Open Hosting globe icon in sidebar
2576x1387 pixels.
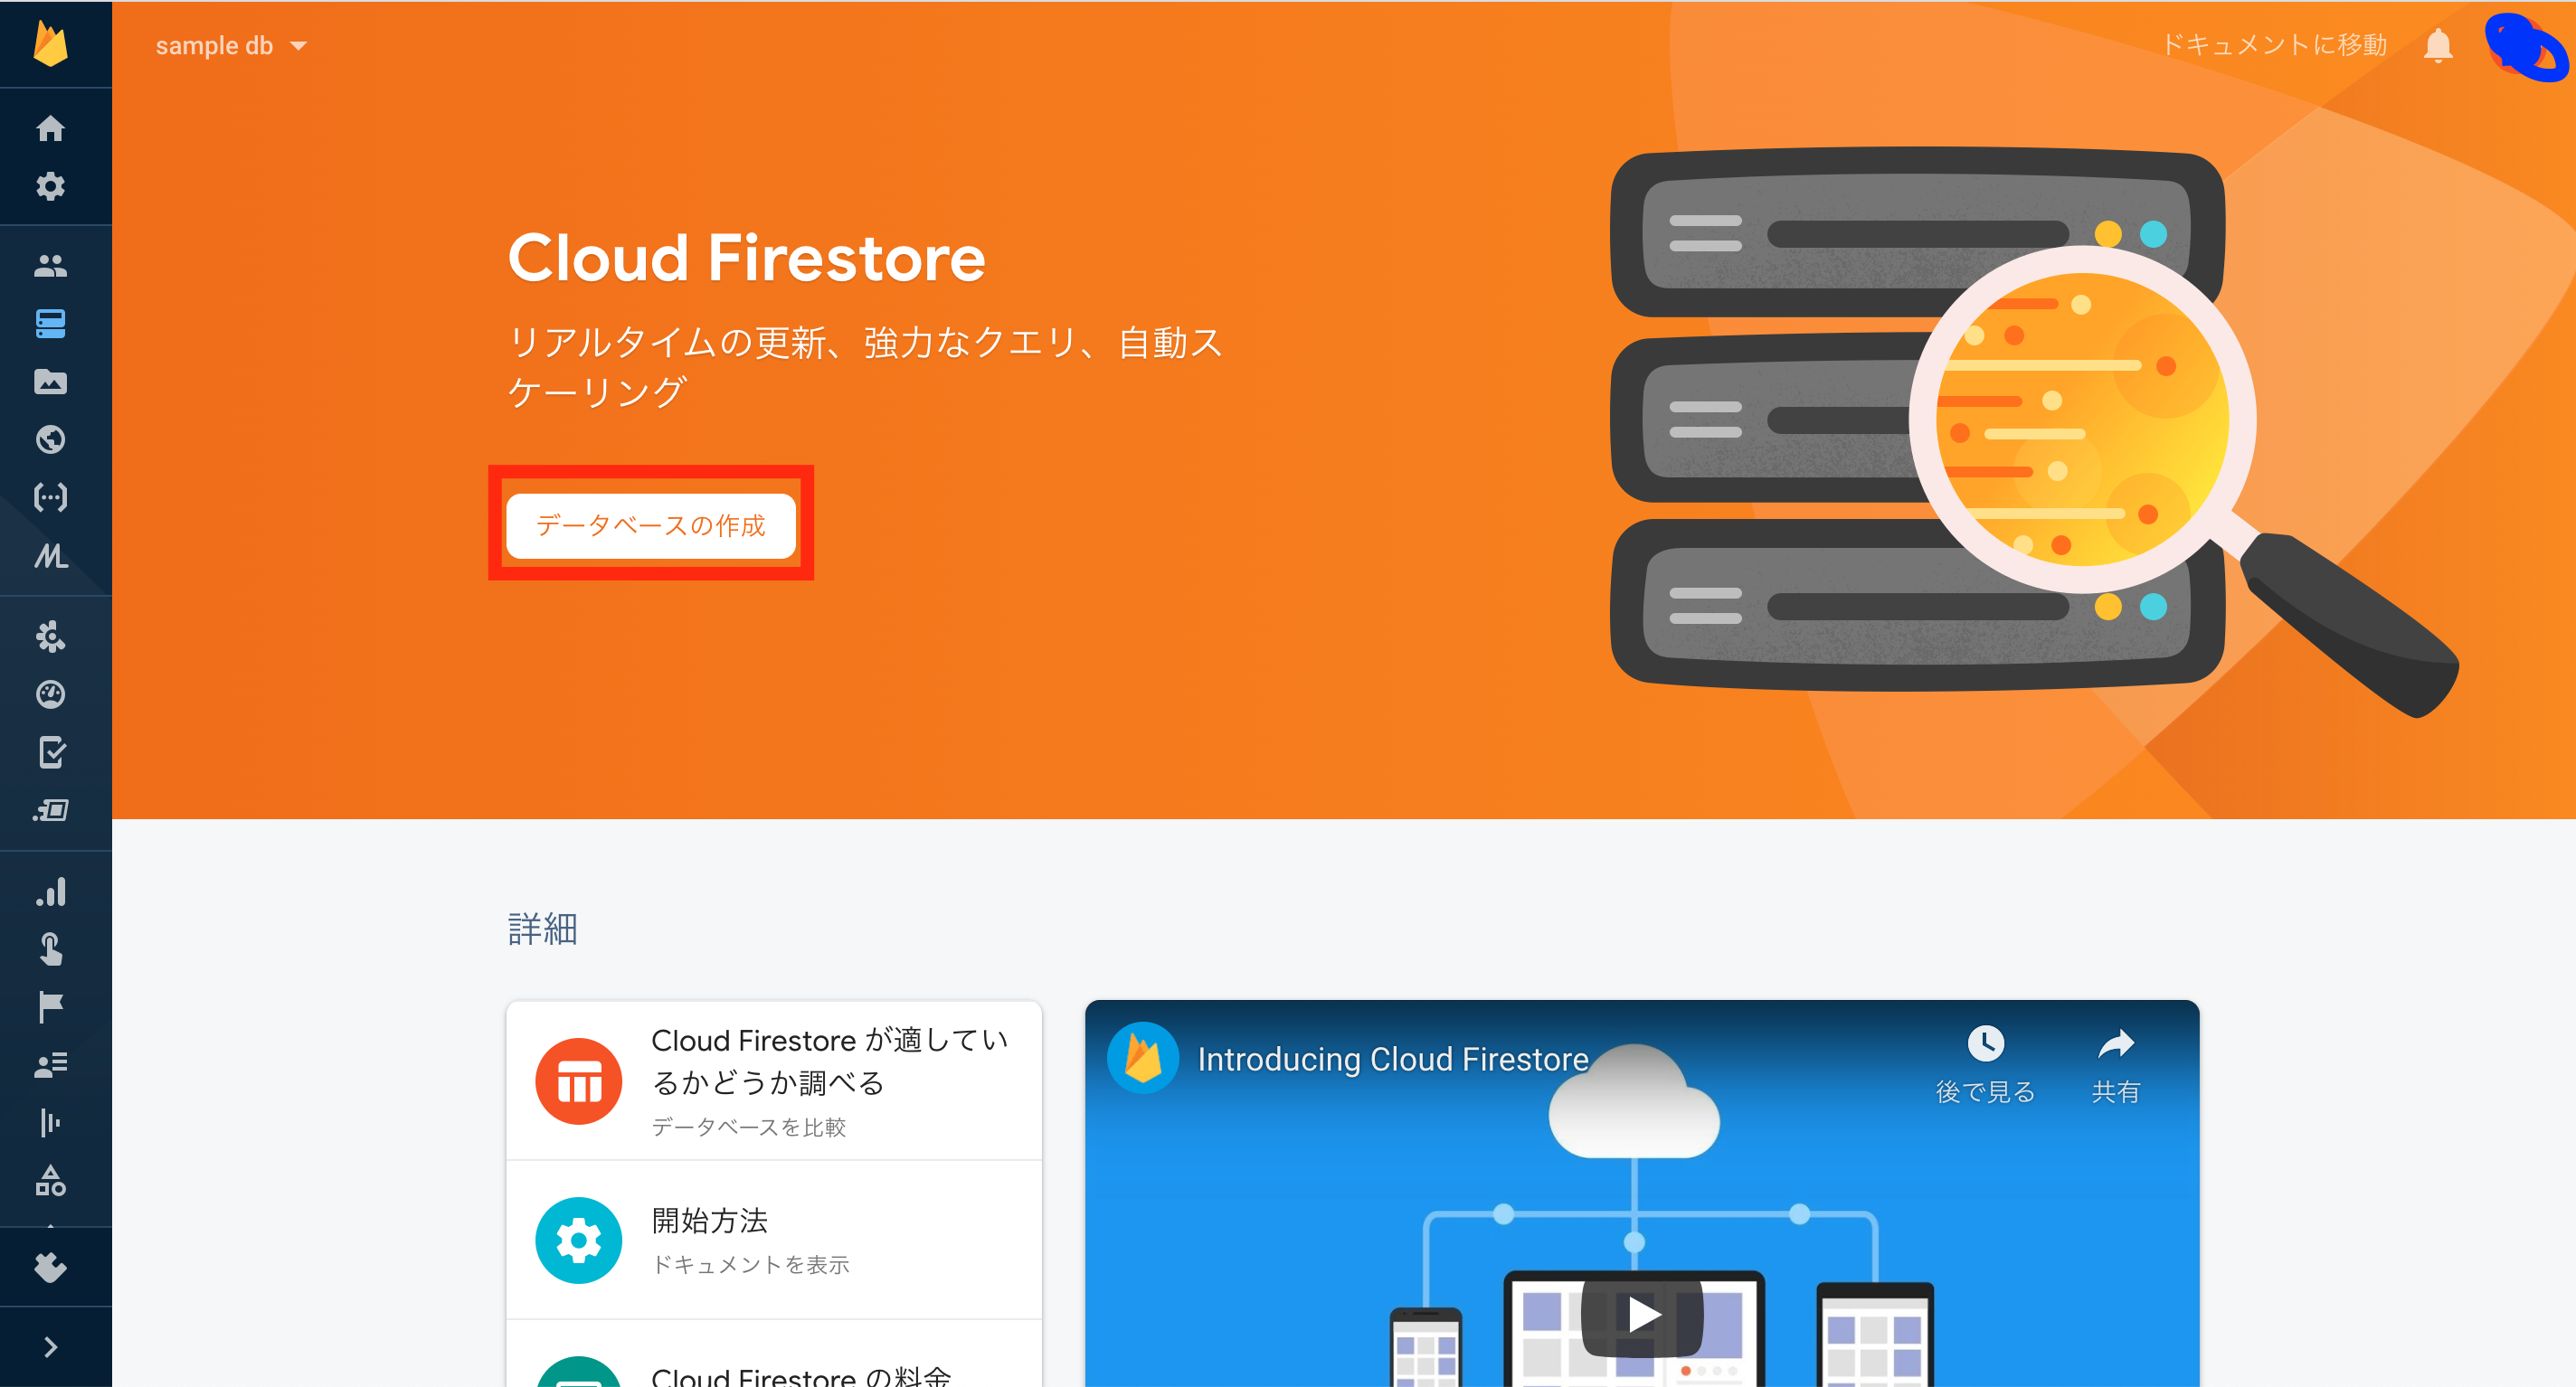(50, 440)
